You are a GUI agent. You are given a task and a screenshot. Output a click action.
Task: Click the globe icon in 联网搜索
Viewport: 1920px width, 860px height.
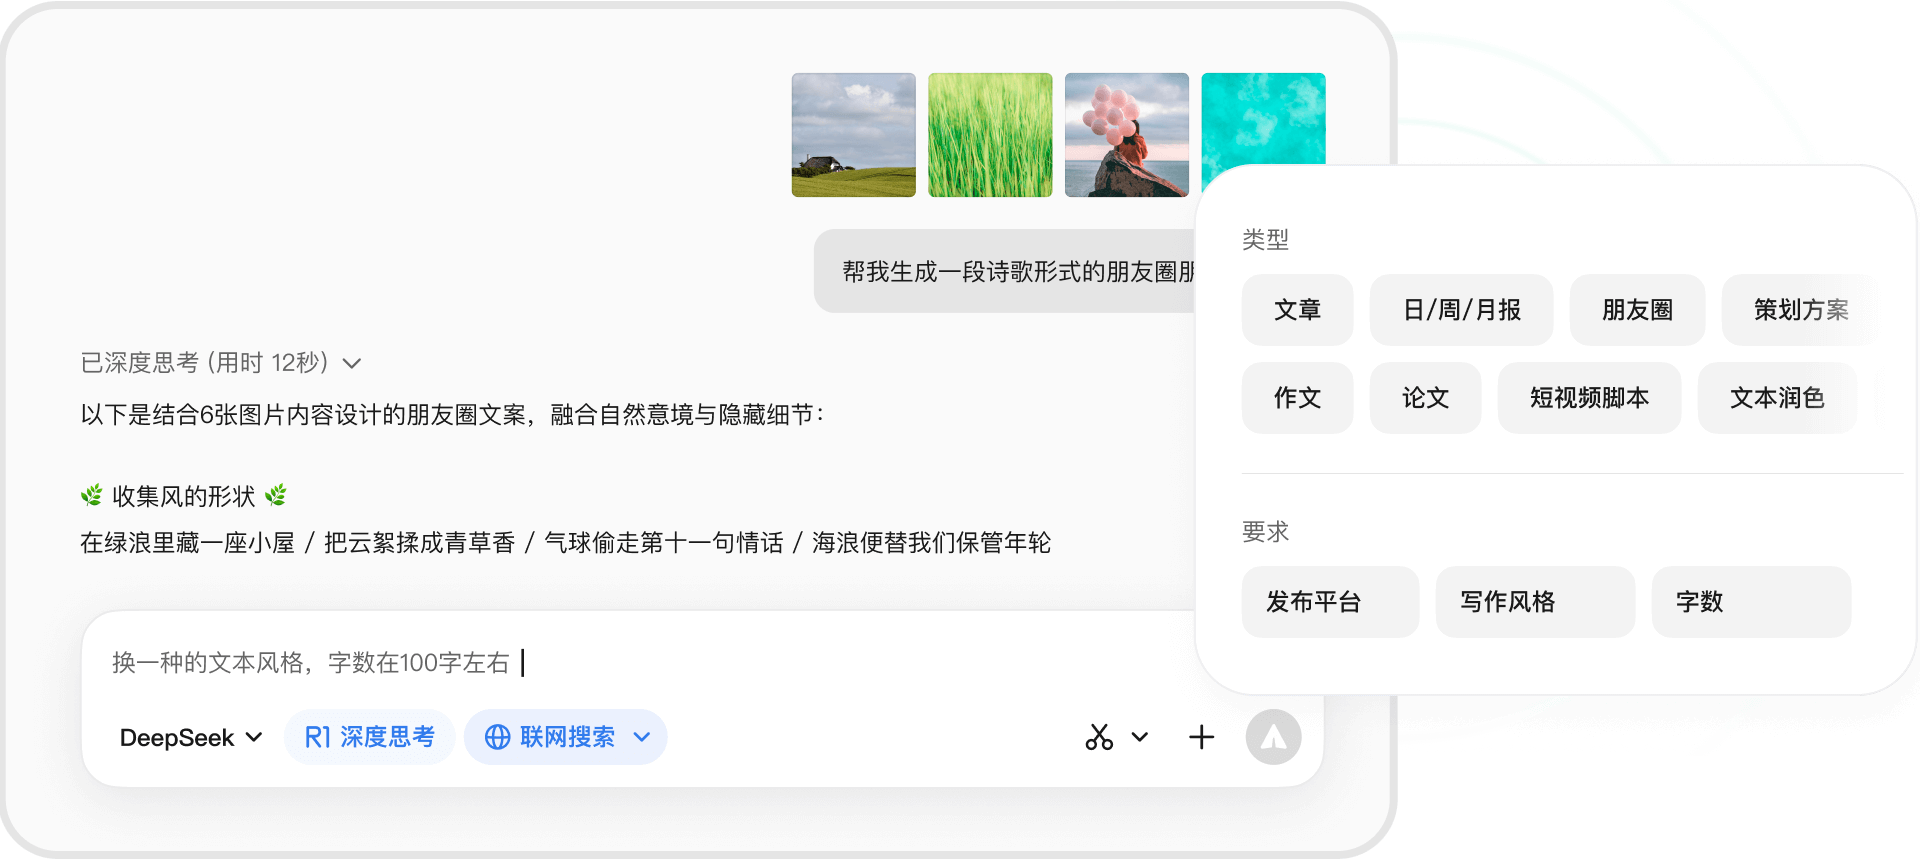coord(497,738)
